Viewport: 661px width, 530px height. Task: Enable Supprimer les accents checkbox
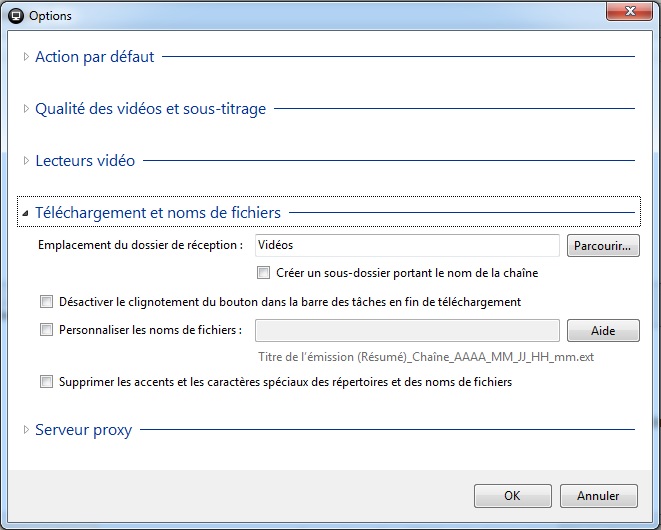[x=46, y=382]
